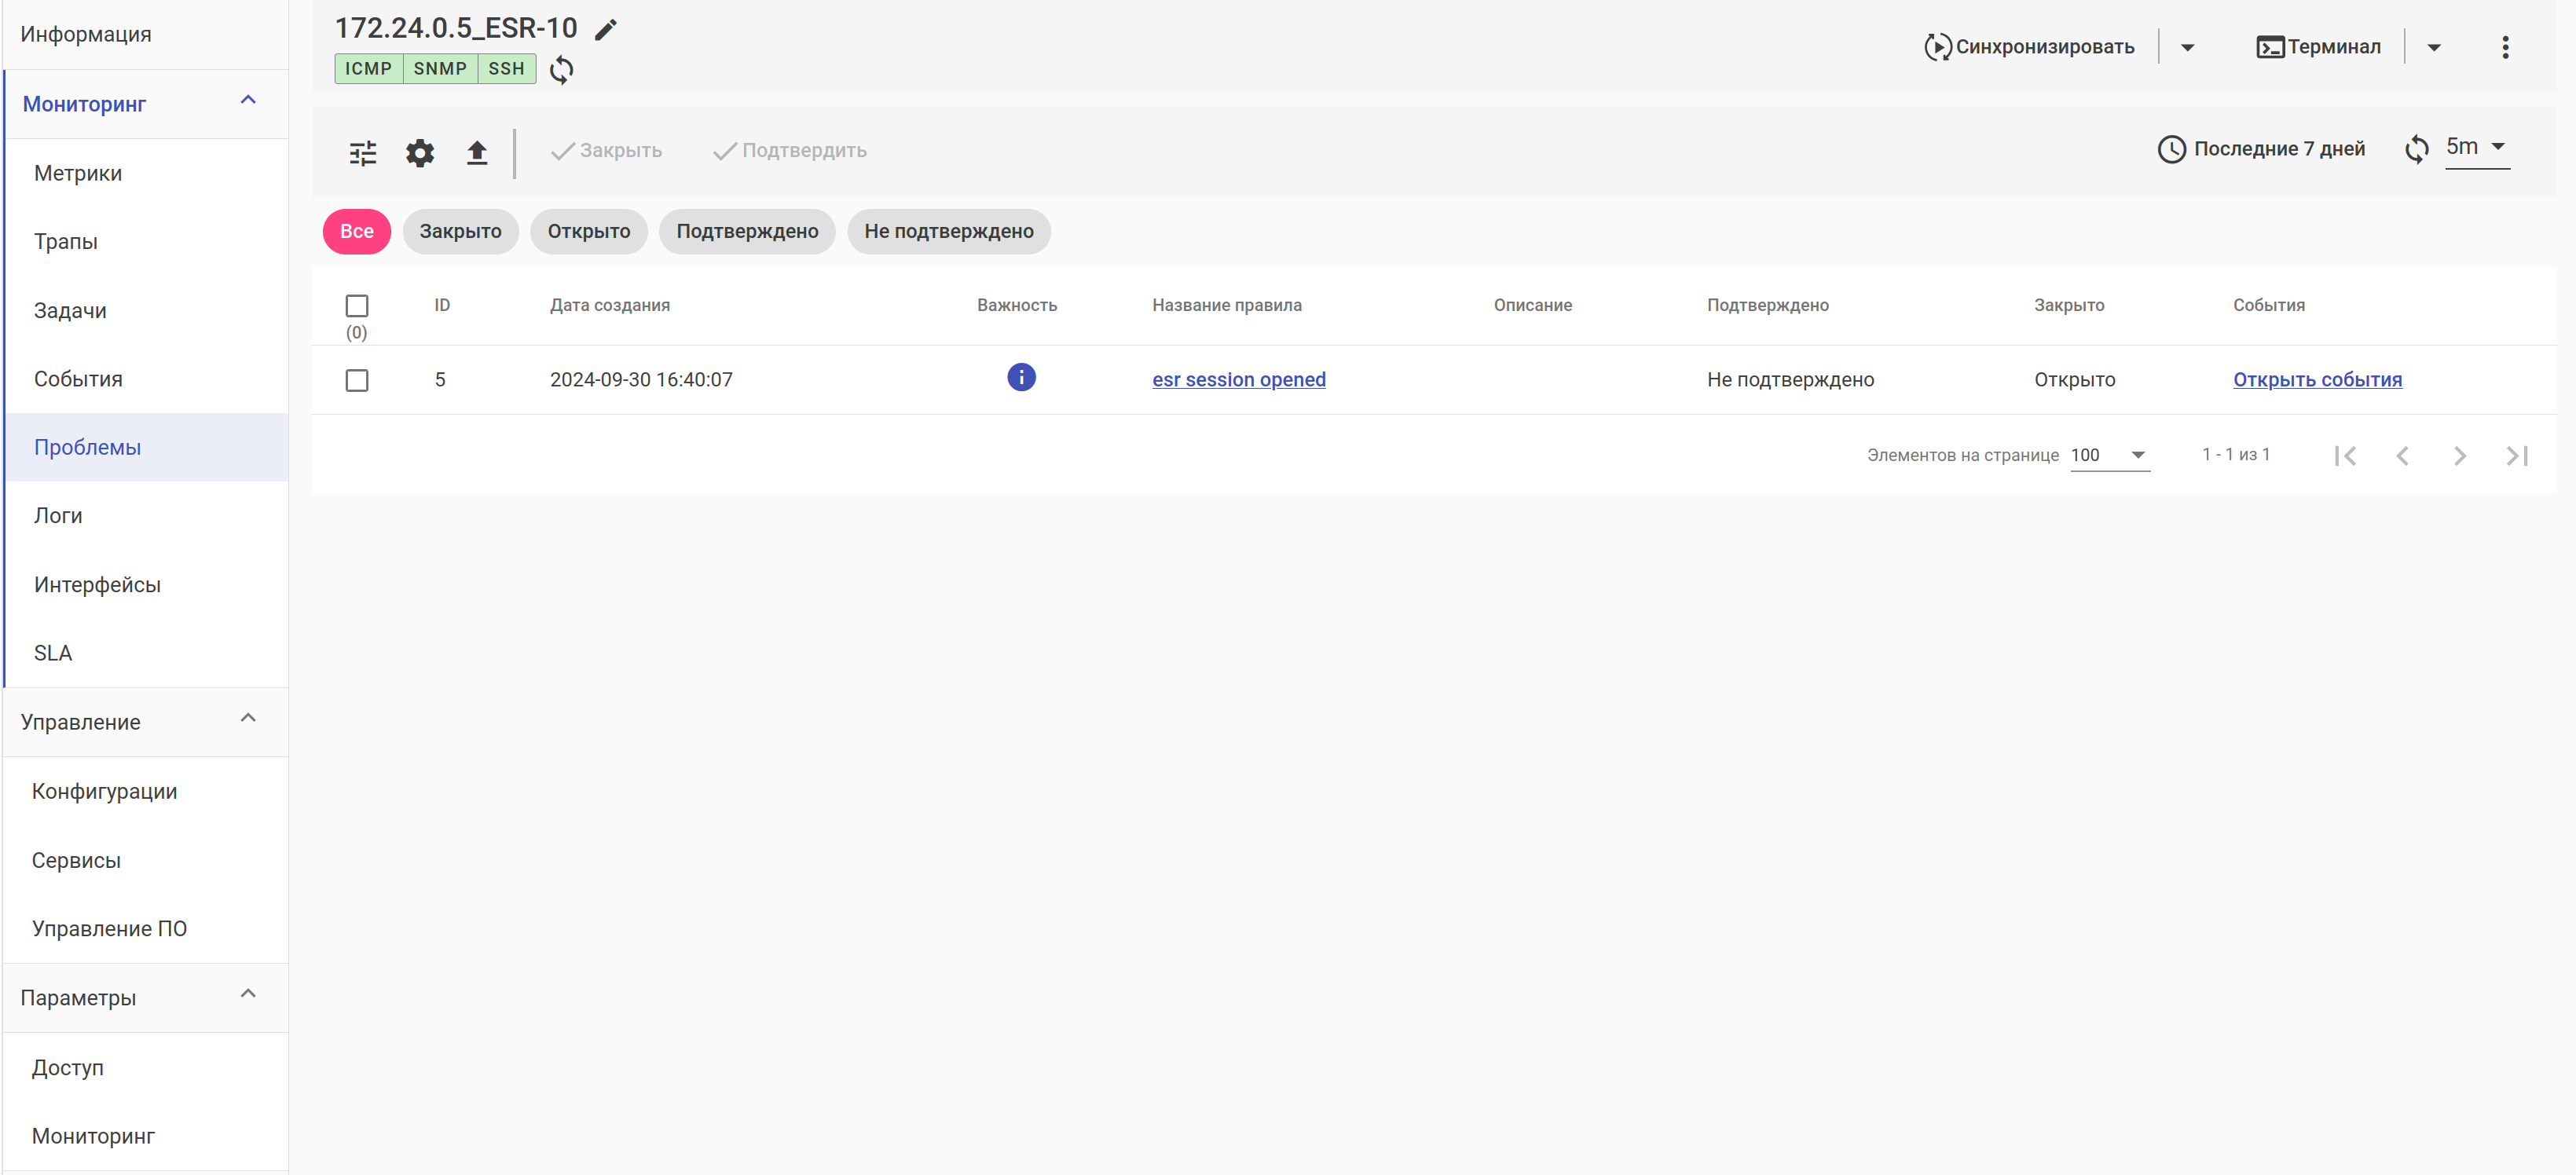Open table settings gear icon
The height and width of the screenshot is (1175, 2576).
(x=420, y=152)
